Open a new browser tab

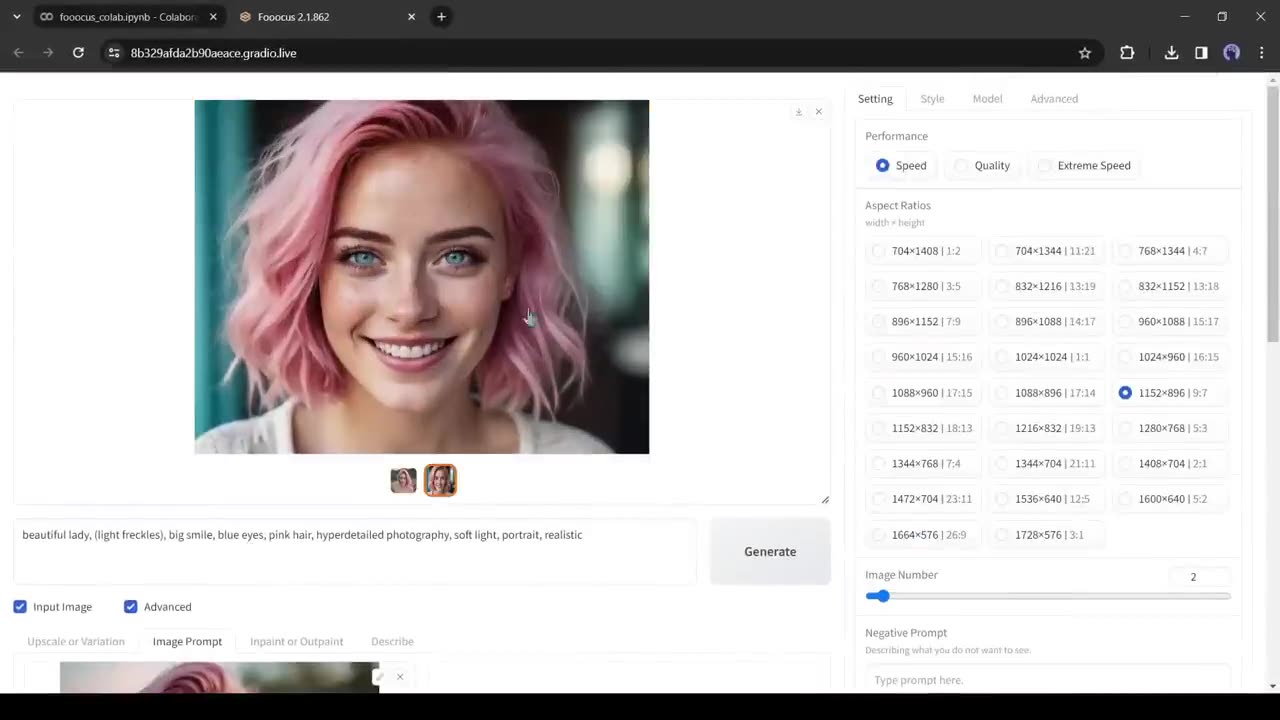tap(441, 17)
